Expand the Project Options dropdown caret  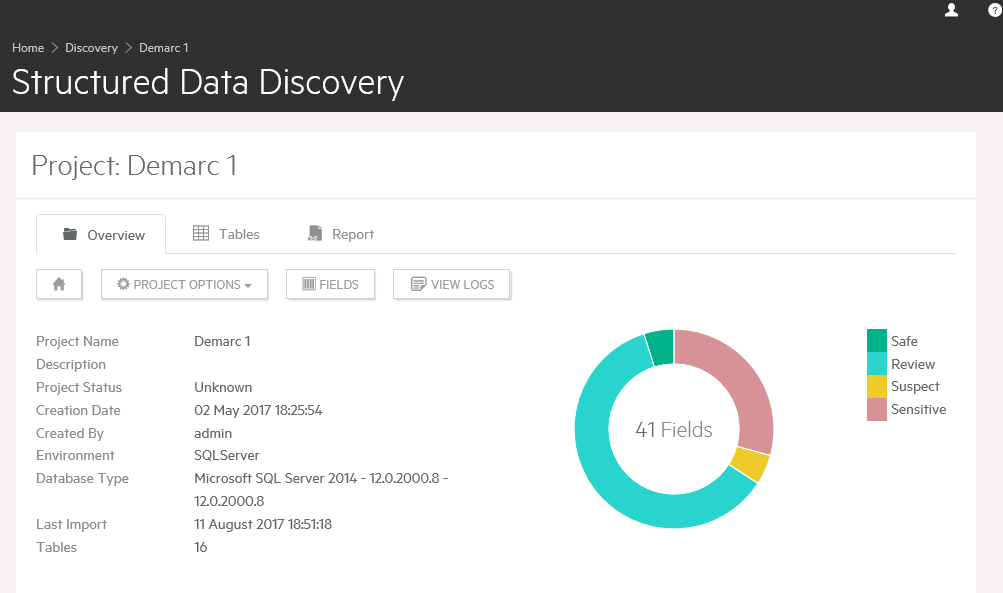[248, 286]
